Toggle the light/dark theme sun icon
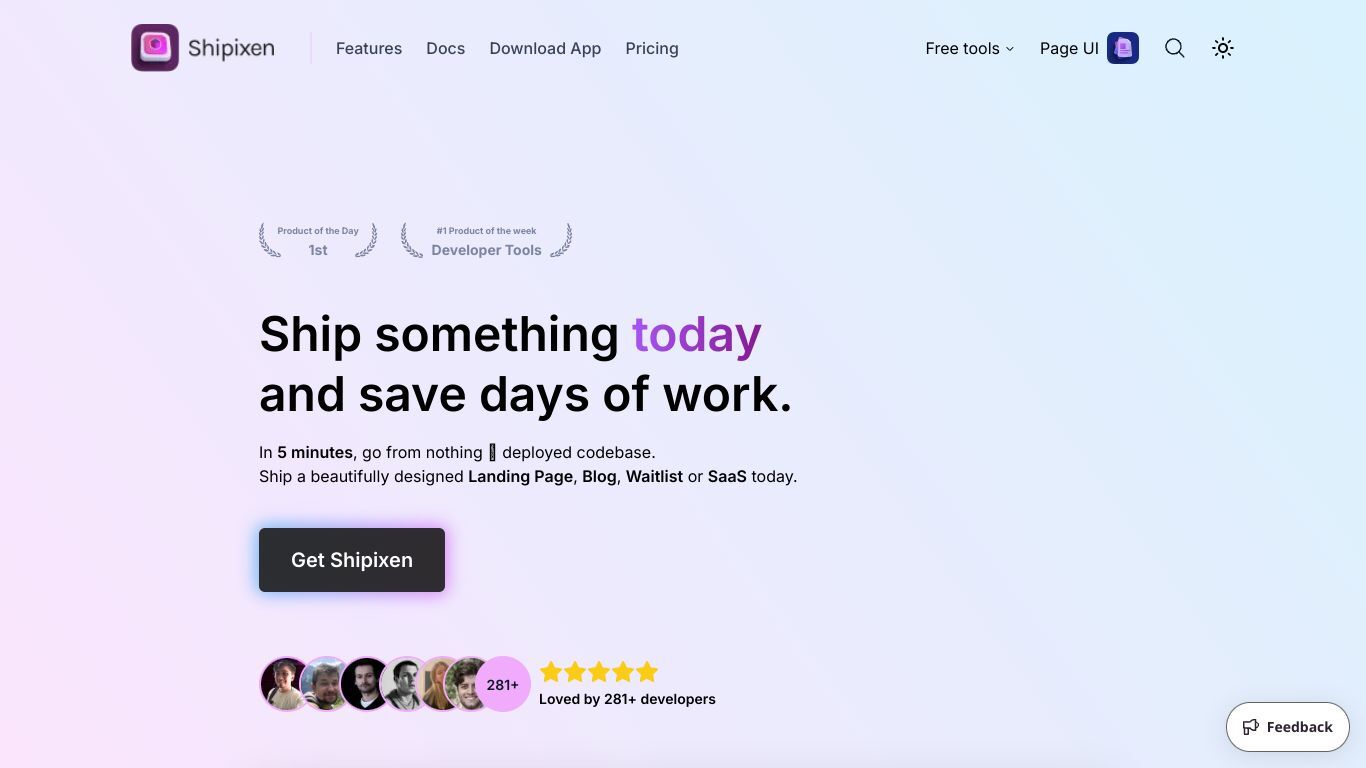Viewport: 1366px width, 768px height. (1223, 48)
